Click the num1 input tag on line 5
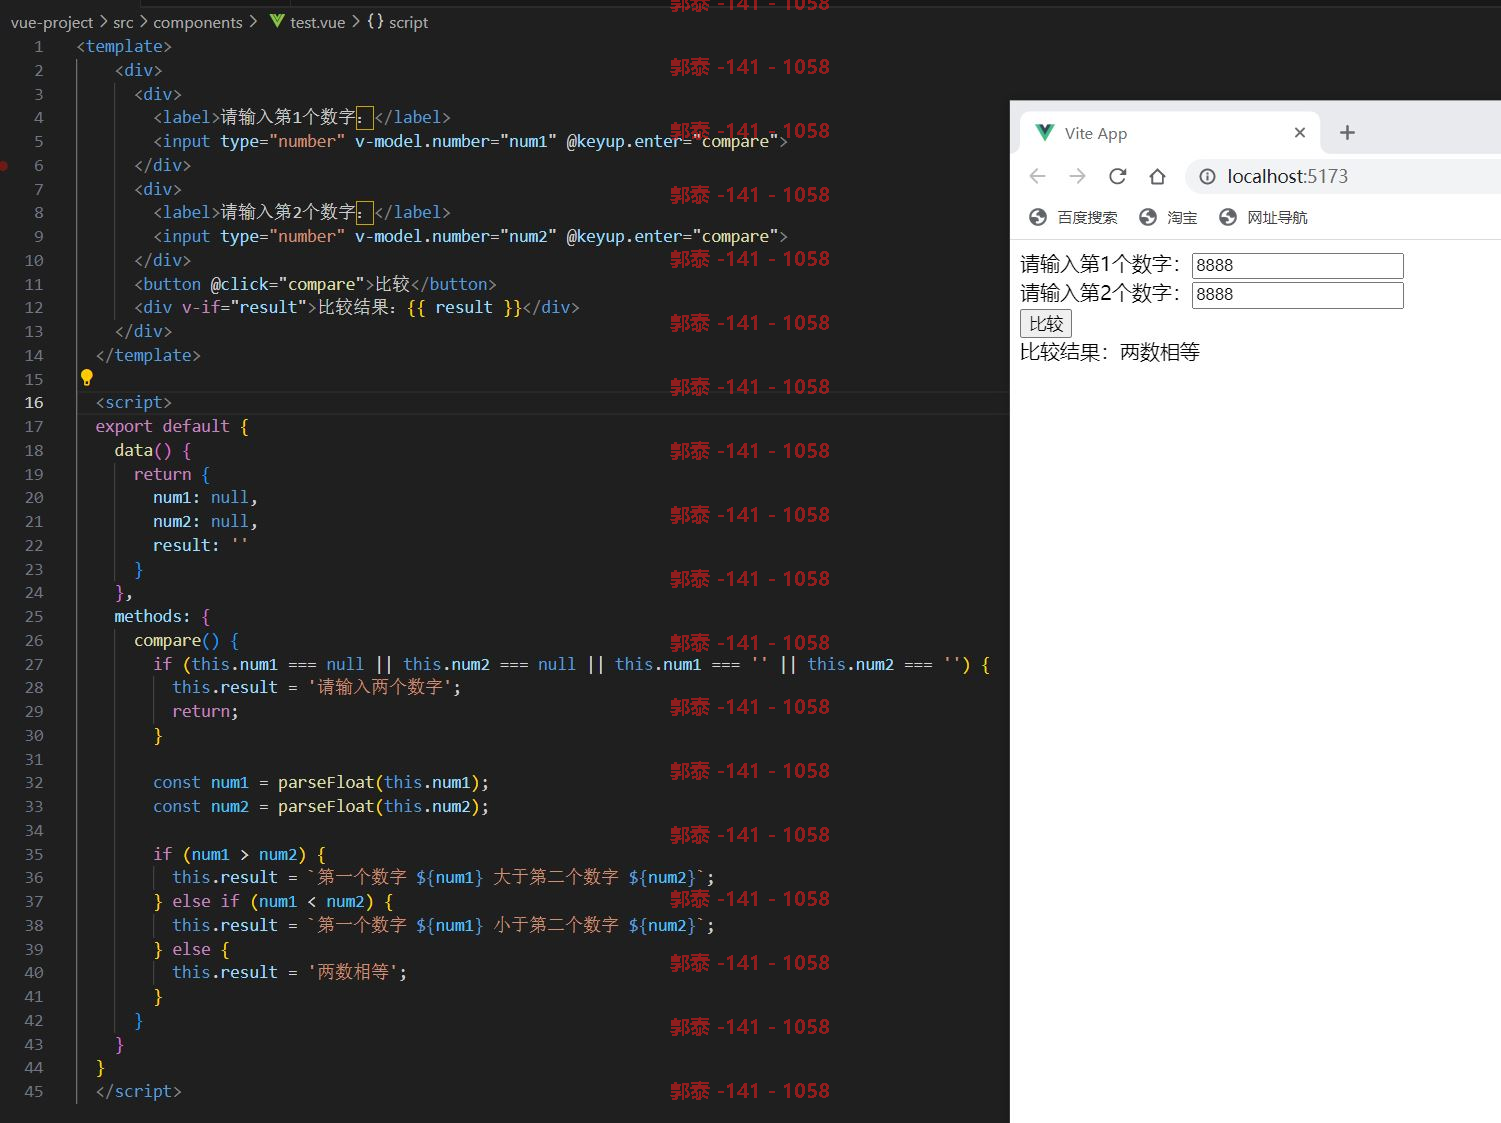The height and width of the screenshot is (1123, 1501). click(470, 141)
